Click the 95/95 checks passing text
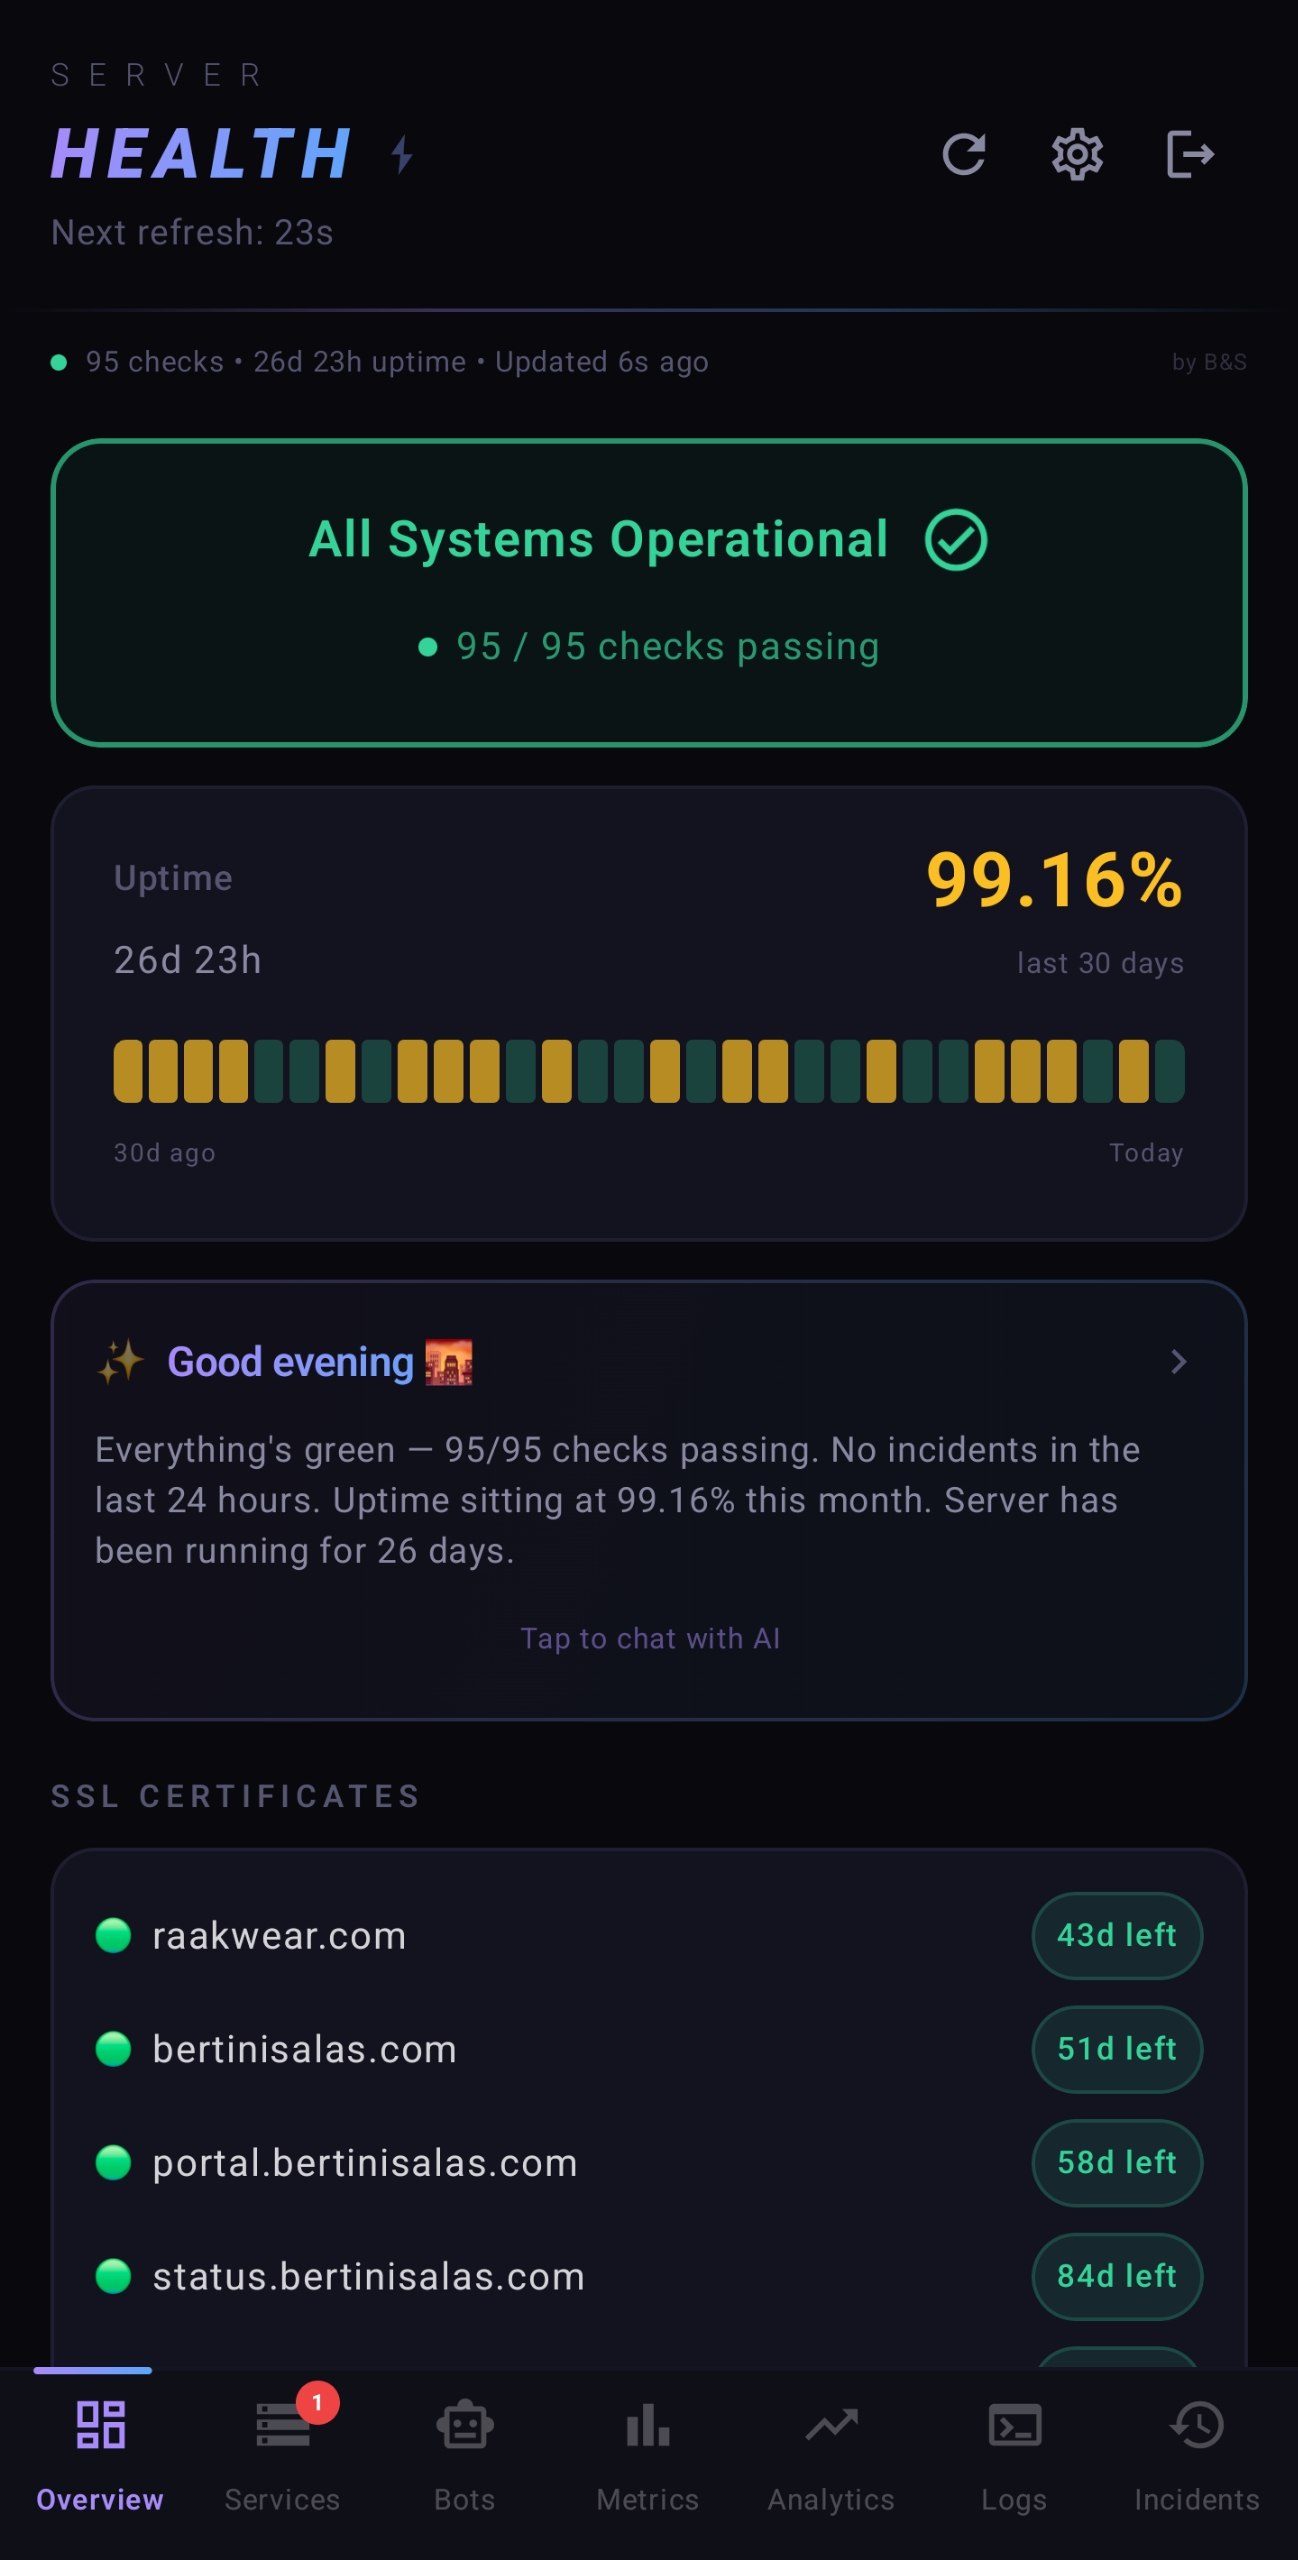1298x2560 pixels. [x=650, y=646]
